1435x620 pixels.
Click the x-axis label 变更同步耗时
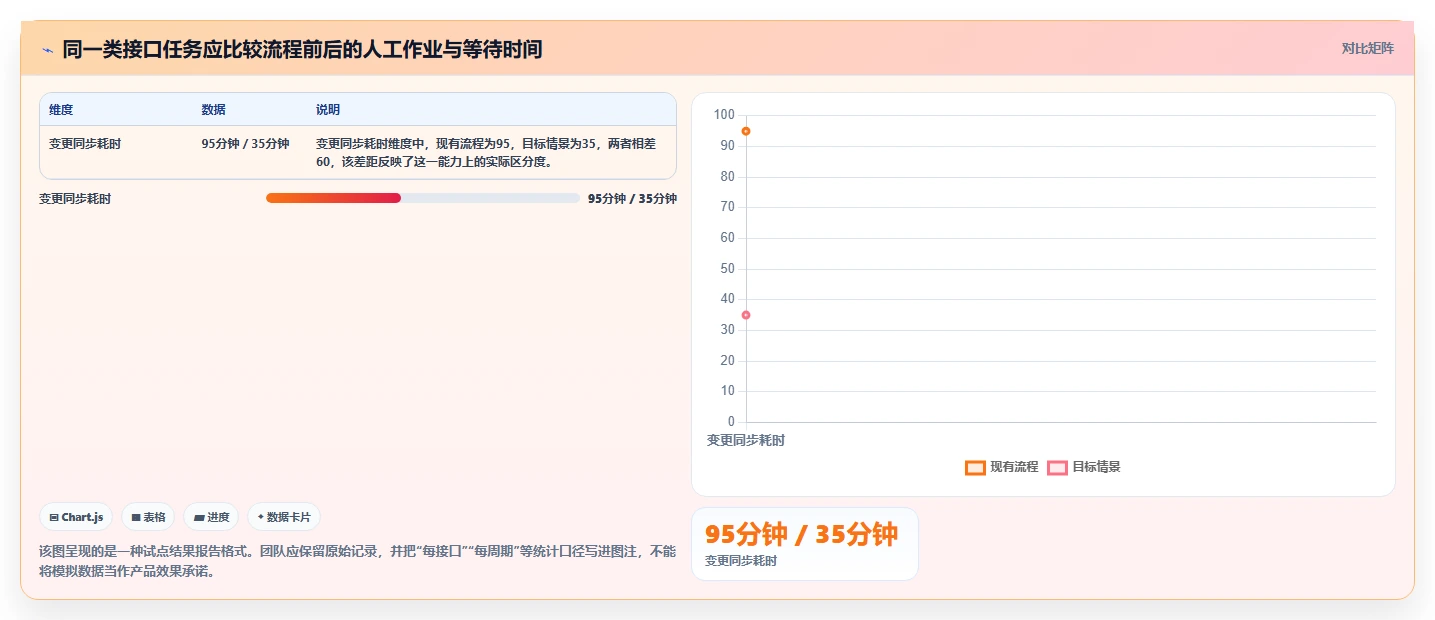[x=746, y=440]
